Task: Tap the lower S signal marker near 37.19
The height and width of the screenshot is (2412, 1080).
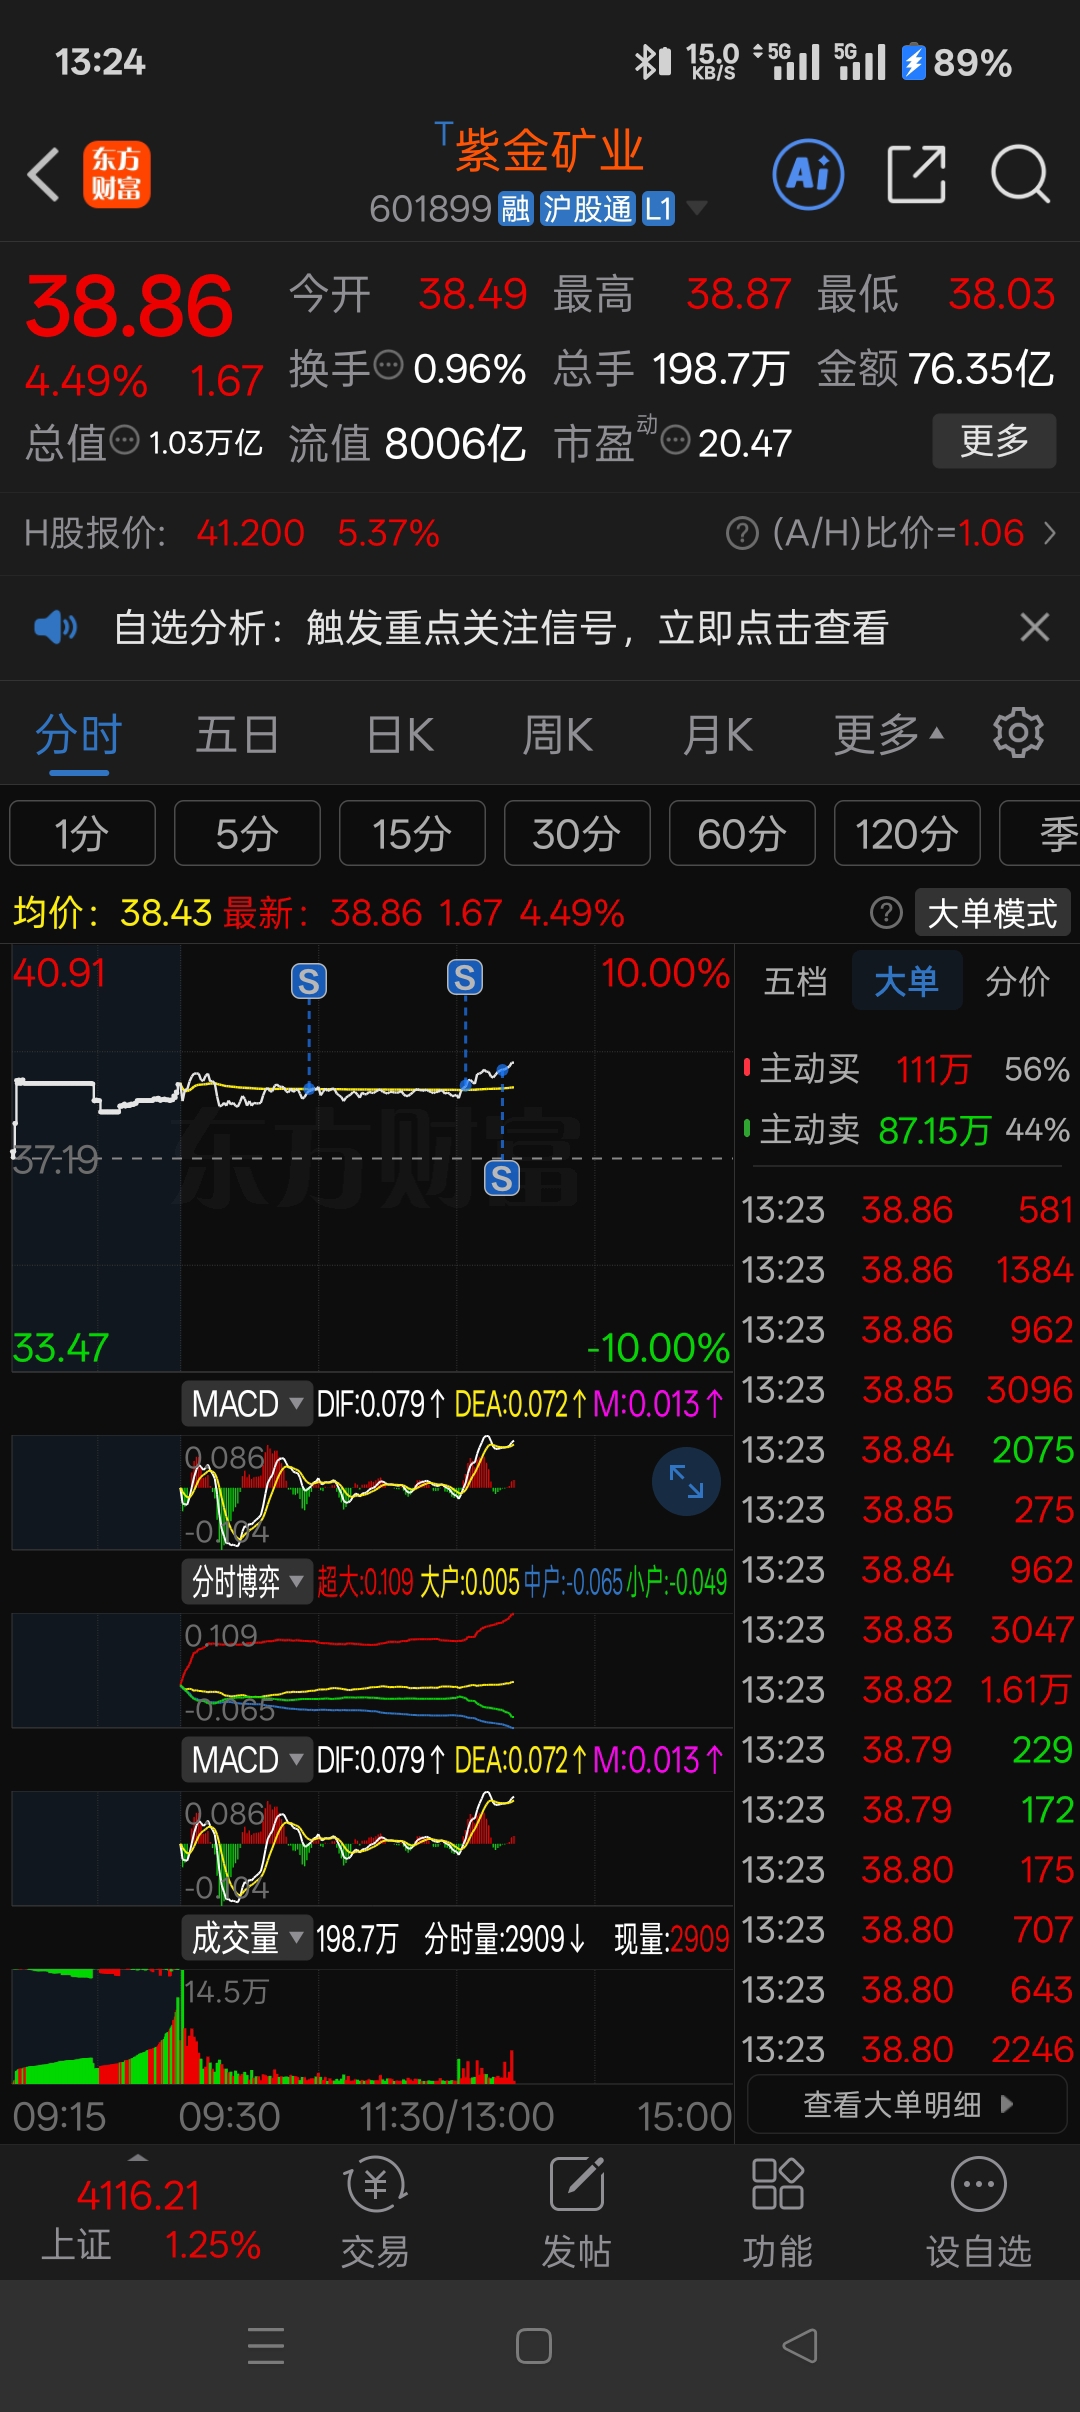Action: [x=502, y=1178]
